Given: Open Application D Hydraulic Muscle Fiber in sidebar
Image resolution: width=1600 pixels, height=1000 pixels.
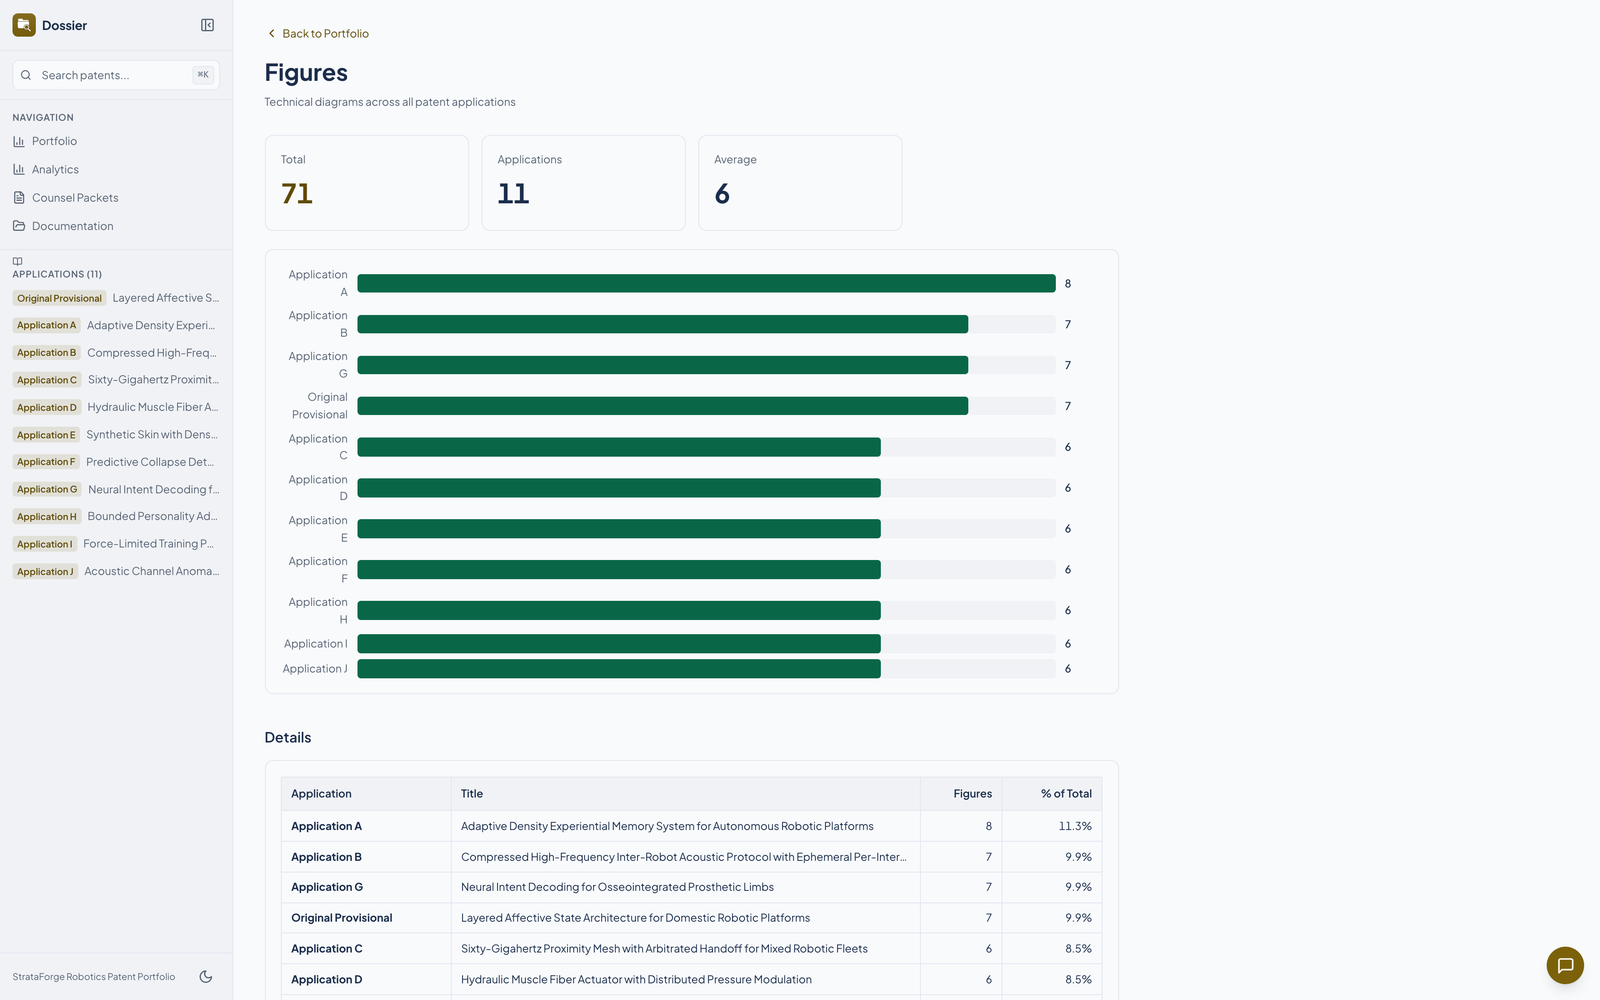Looking at the screenshot, I should (116, 407).
